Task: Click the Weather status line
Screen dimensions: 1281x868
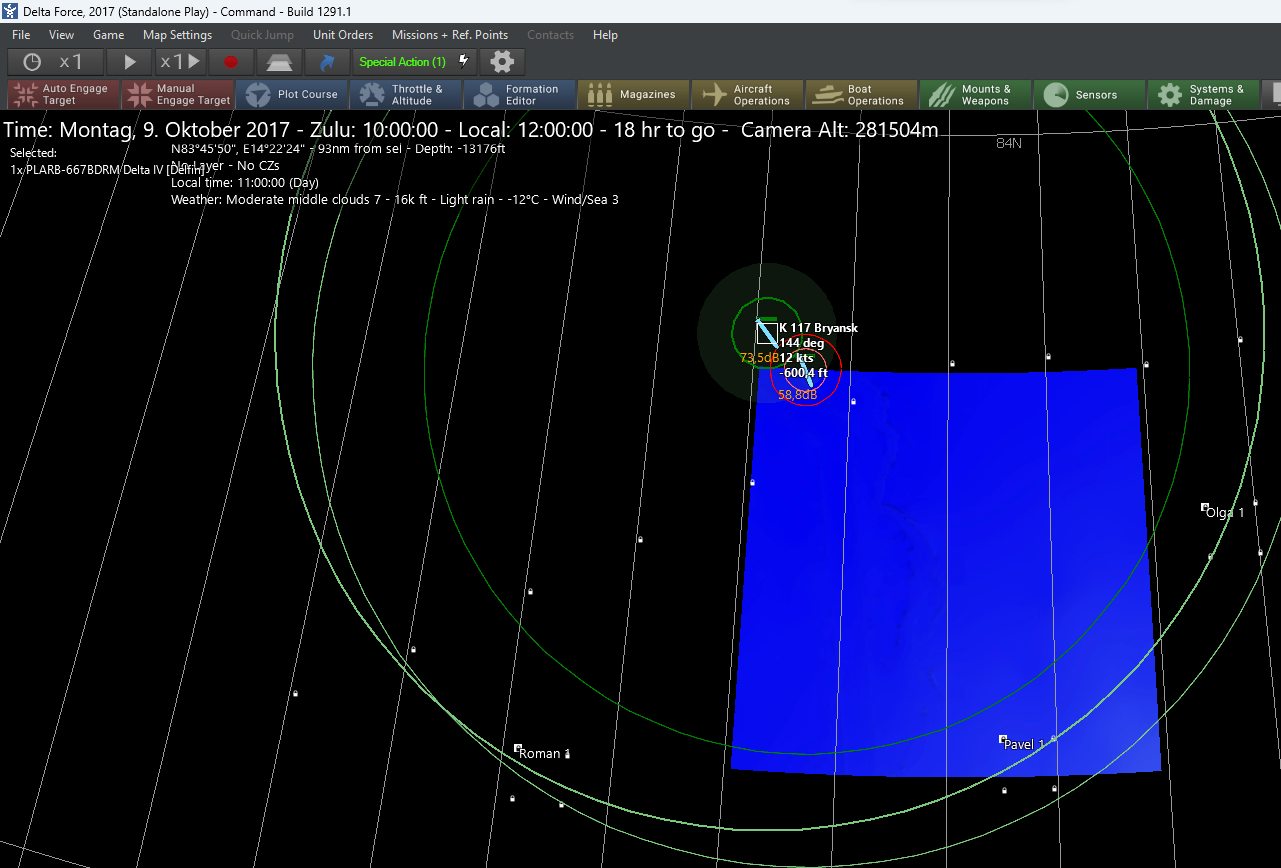Action: pos(395,199)
